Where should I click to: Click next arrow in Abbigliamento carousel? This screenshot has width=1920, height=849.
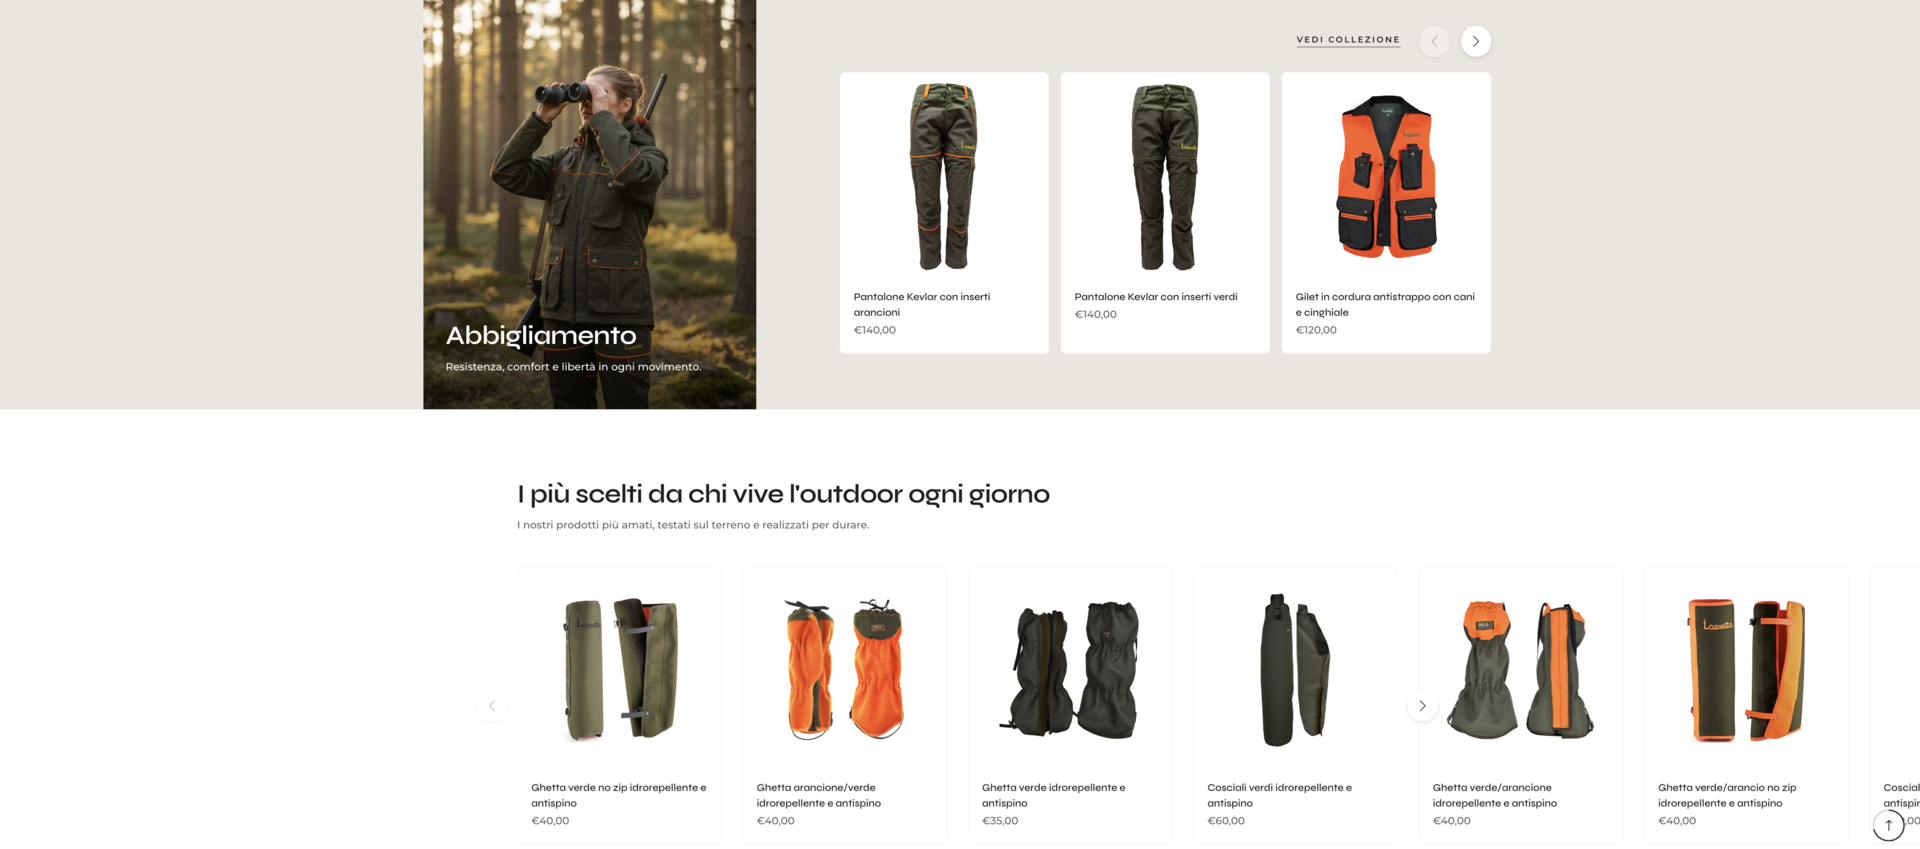[x=1475, y=41]
